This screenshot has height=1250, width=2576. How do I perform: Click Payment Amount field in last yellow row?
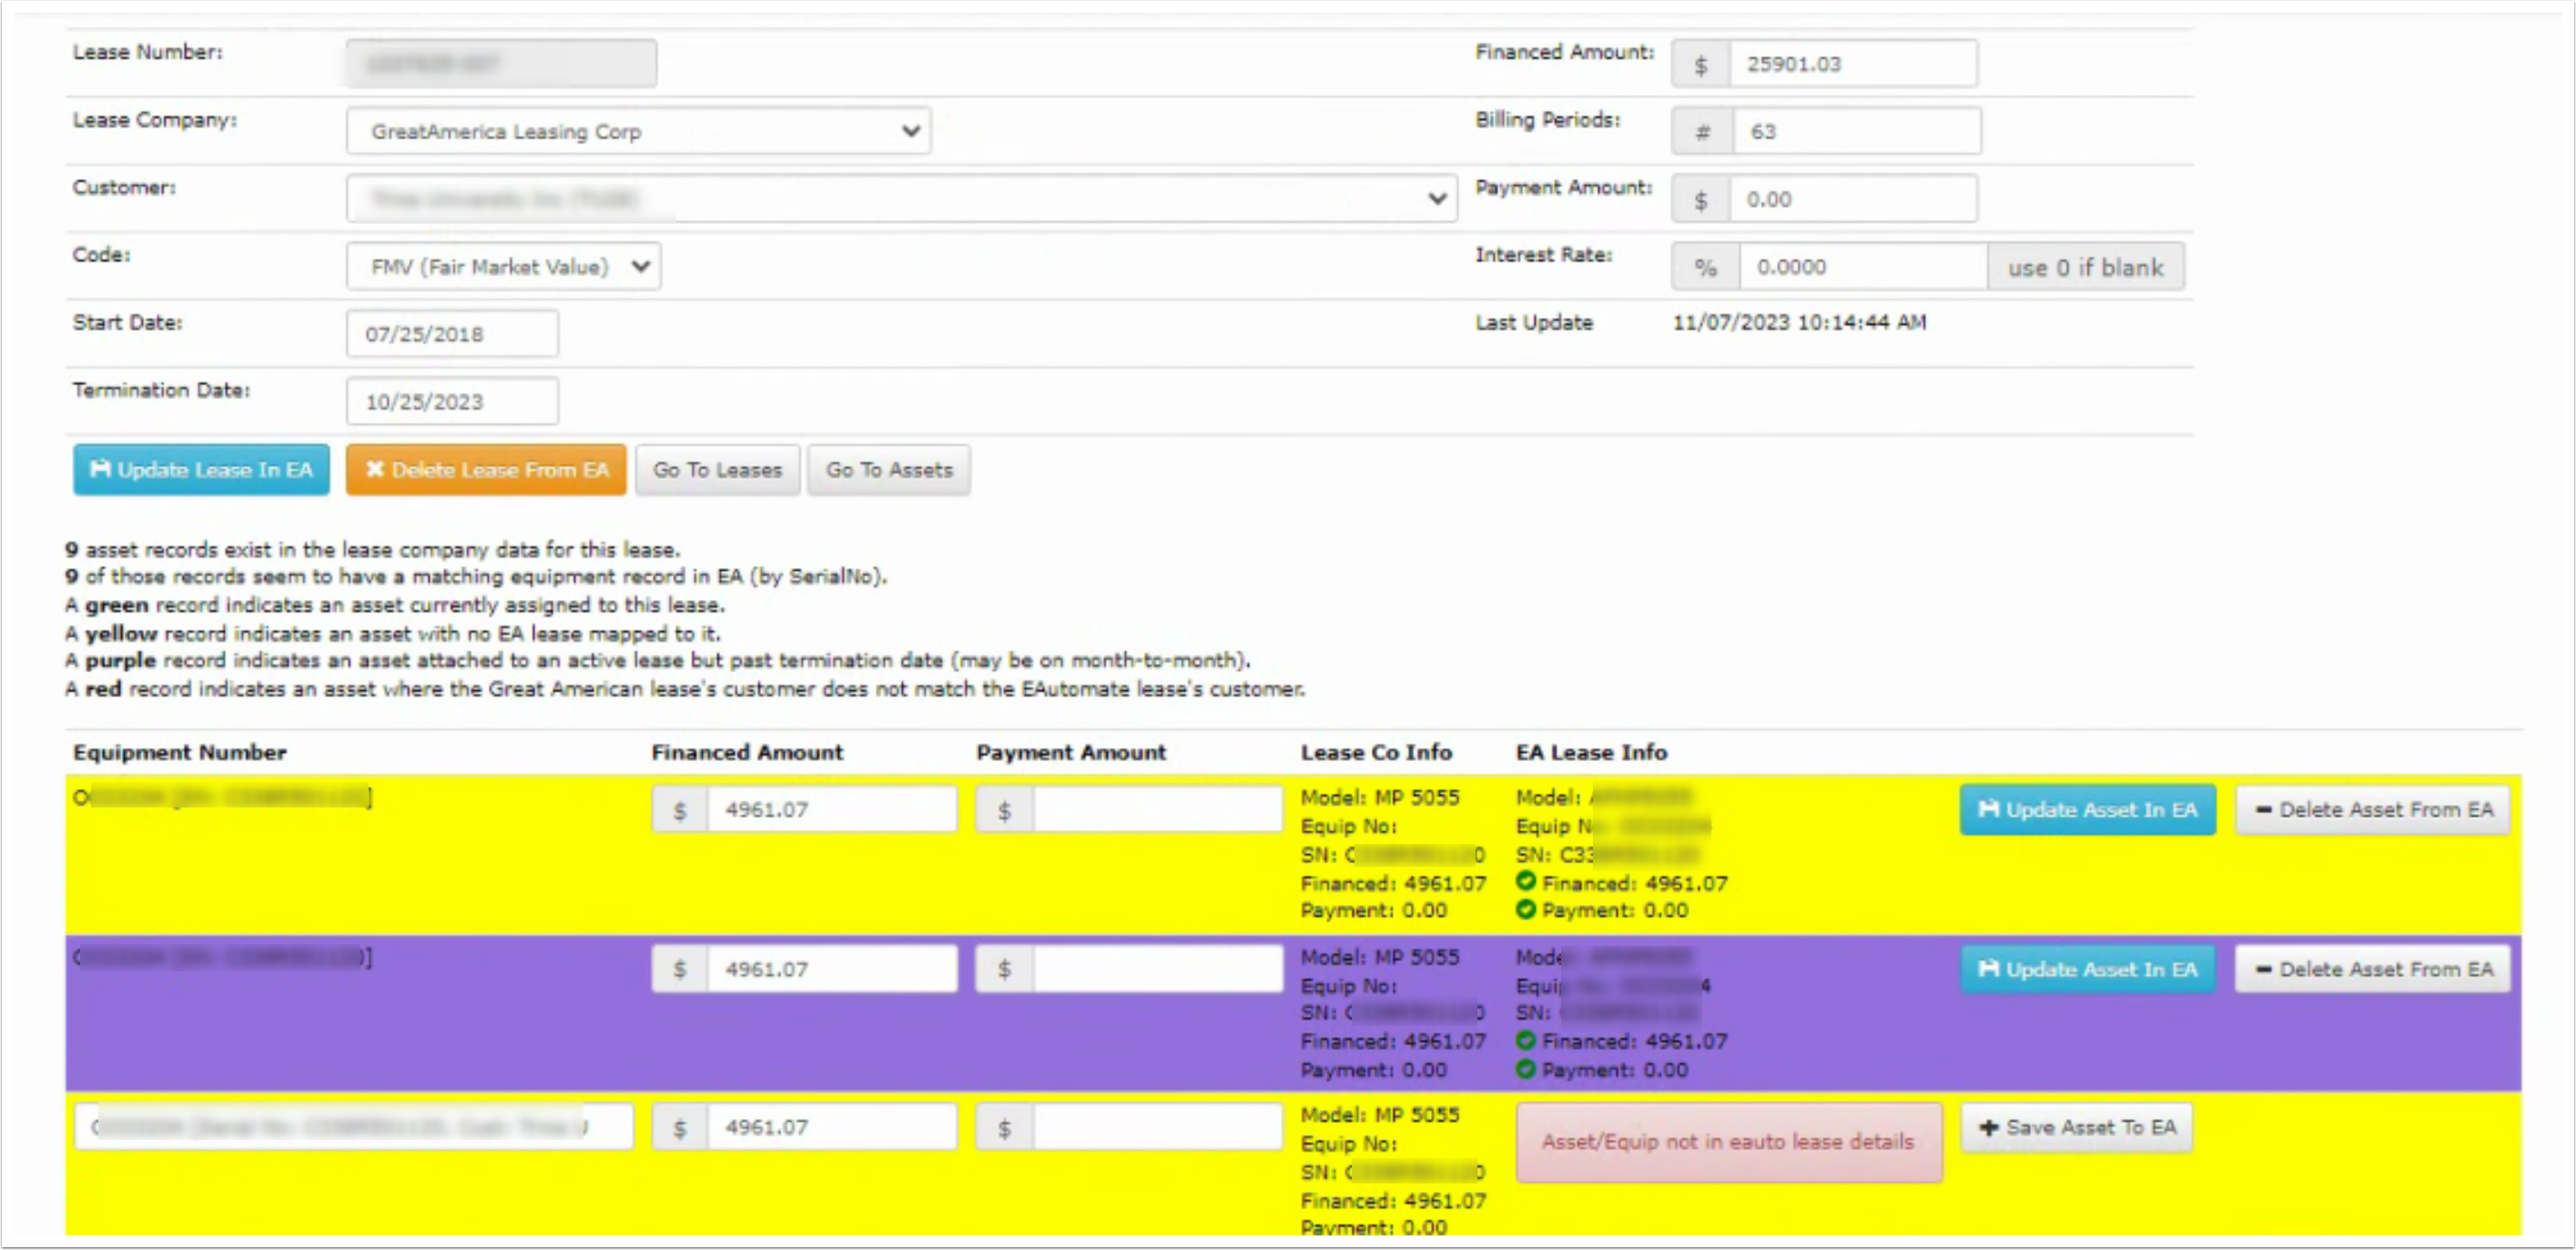(1157, 1128)
